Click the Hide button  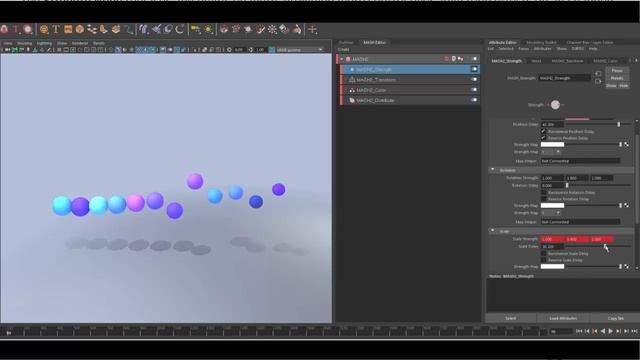tap(624, 86)
